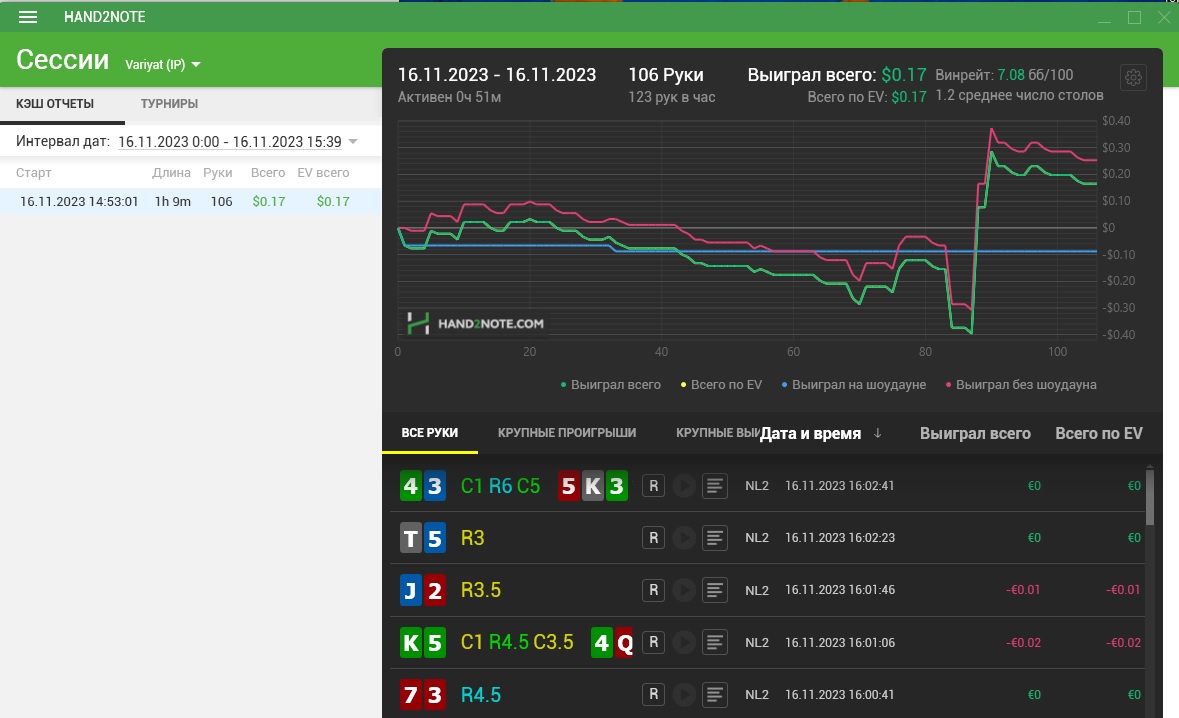Play replay for hand T 5

(x=684, y=538)
